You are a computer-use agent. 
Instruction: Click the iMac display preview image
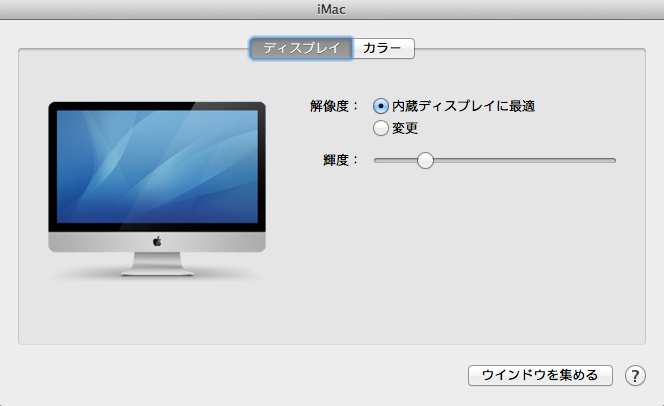tap(157, 189)
